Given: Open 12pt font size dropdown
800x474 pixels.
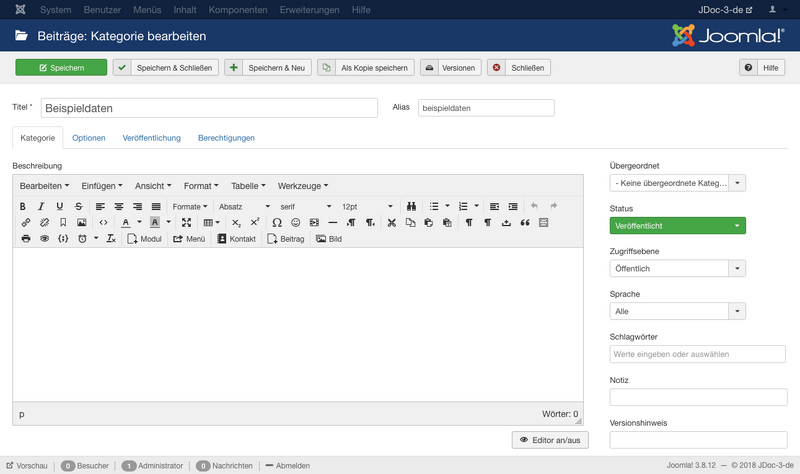Looking at the screenshot, I should [x=367, y=206].
